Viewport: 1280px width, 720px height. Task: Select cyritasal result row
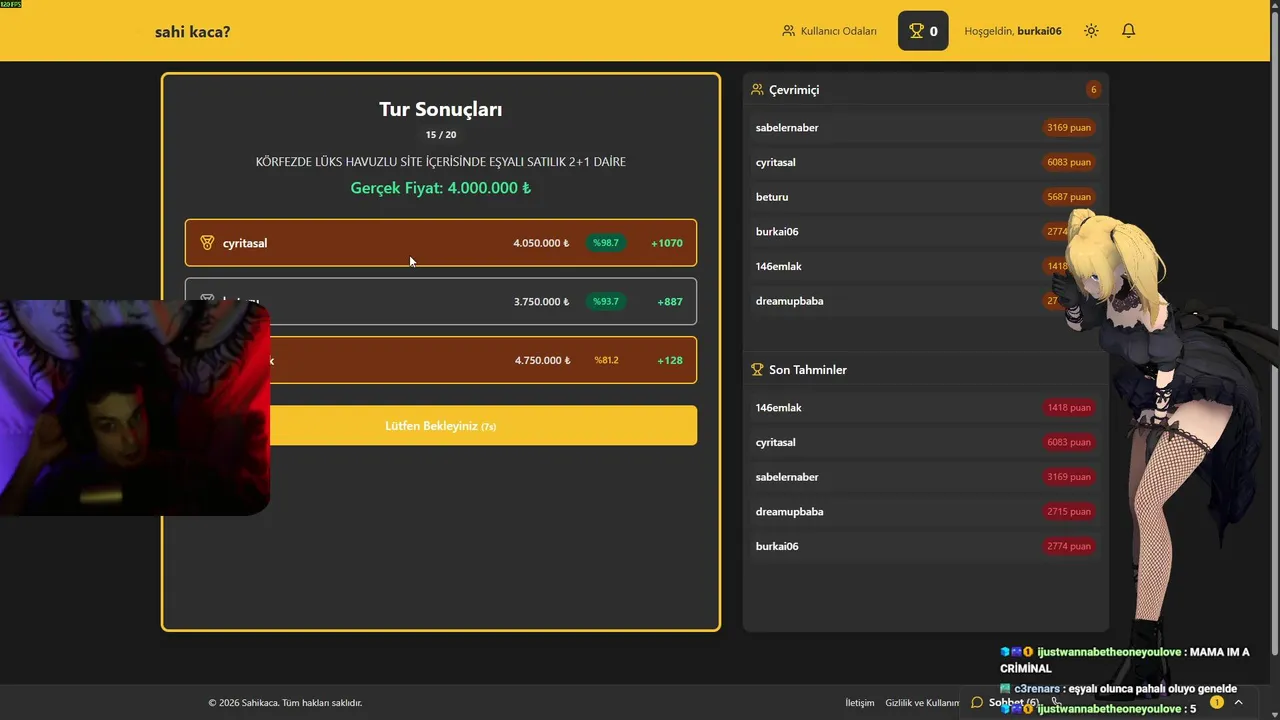[x=441, y=243]
